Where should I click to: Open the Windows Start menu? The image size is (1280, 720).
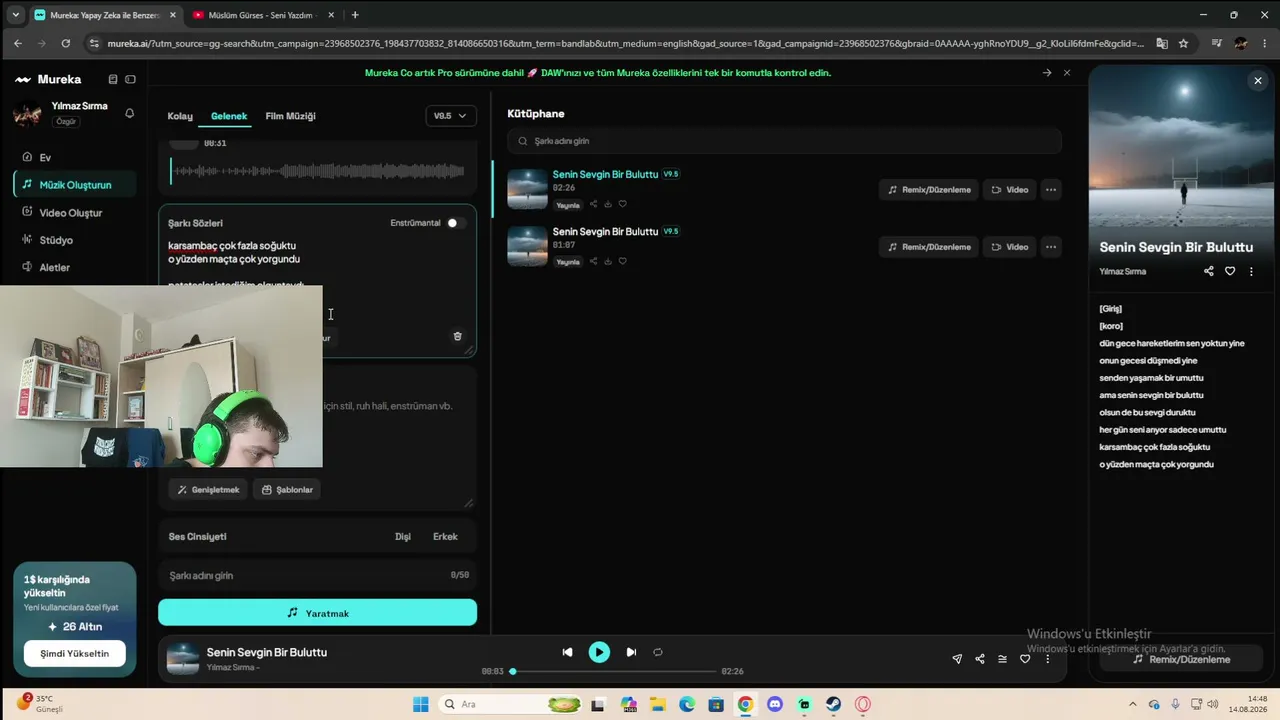421,704
